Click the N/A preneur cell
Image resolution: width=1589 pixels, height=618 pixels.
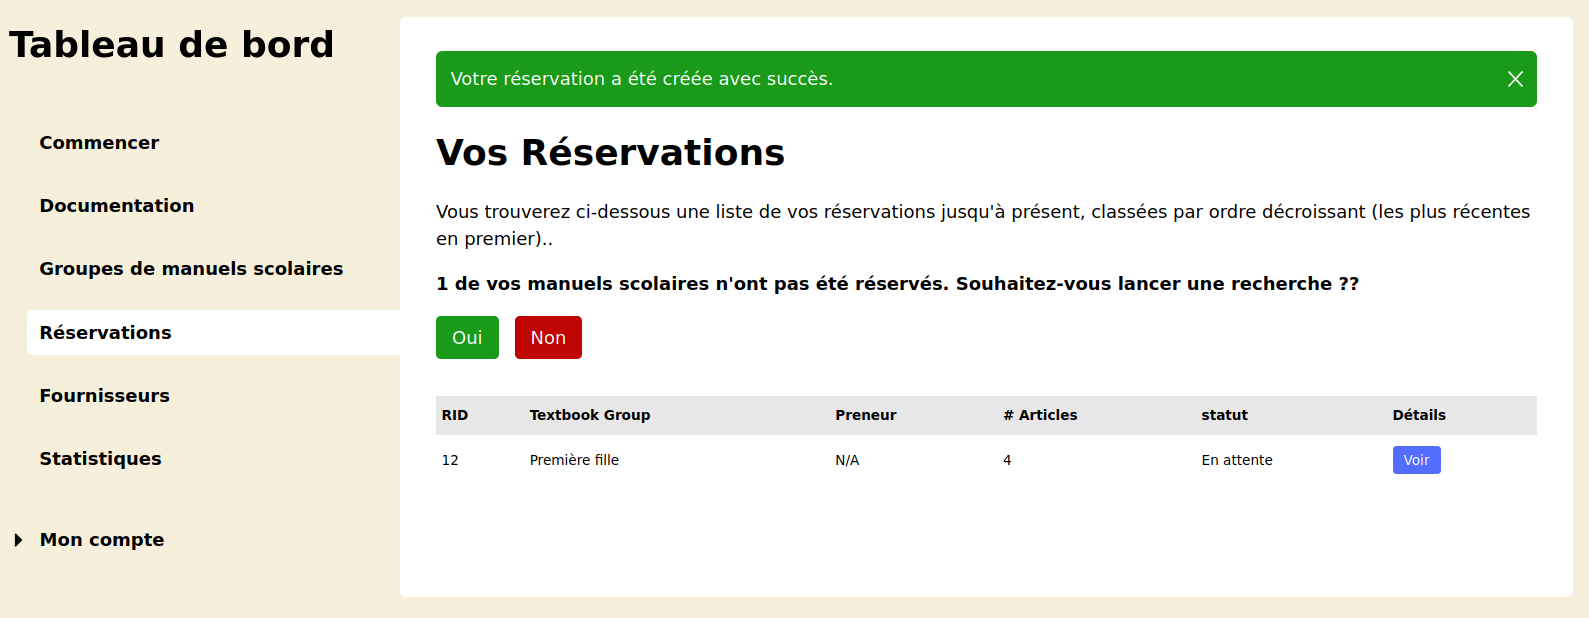847,460
